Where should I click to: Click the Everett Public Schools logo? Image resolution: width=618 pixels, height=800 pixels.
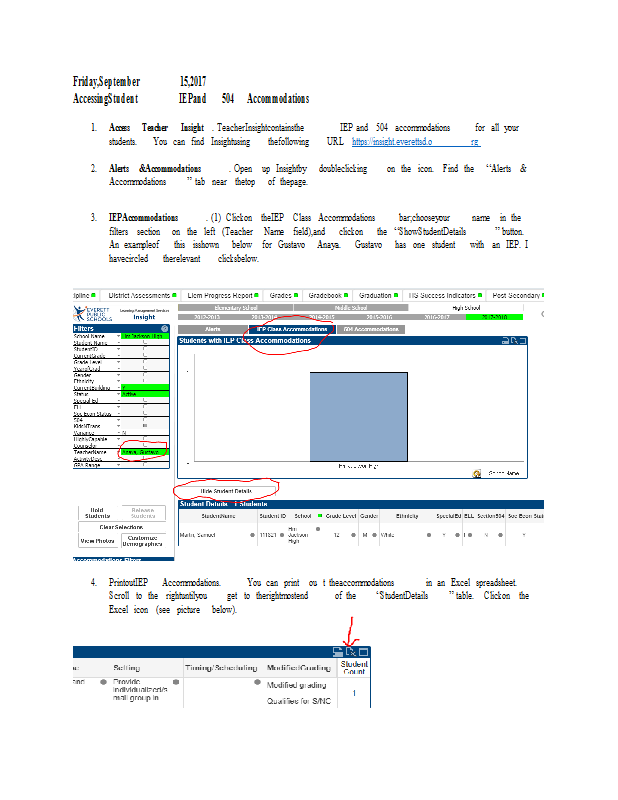(92, 313)
